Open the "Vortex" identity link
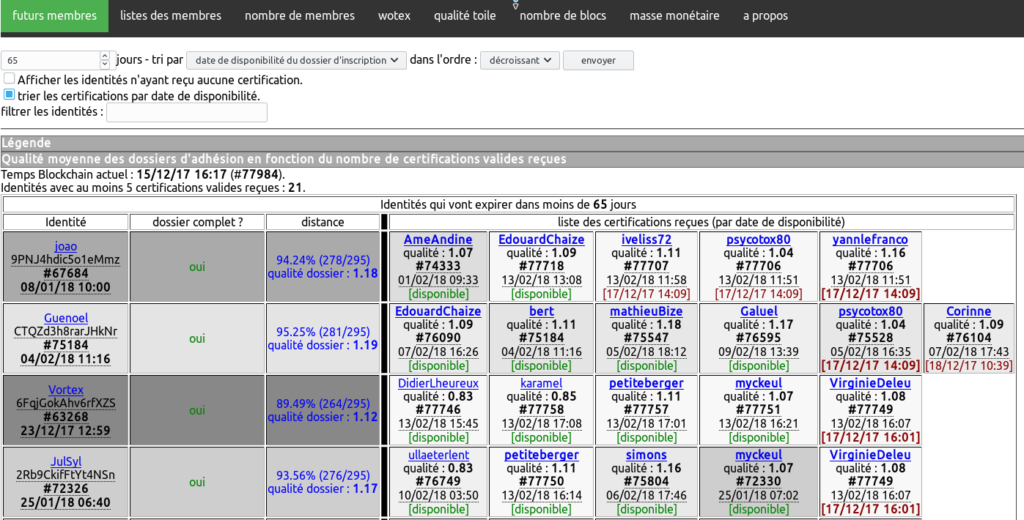This screenshot has height=520, width=1024. 65,390
